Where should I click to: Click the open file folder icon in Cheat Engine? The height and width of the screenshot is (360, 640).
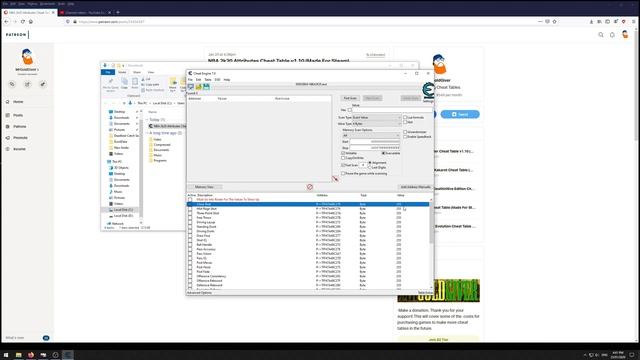pyautogui.click(x=198, y=87)
